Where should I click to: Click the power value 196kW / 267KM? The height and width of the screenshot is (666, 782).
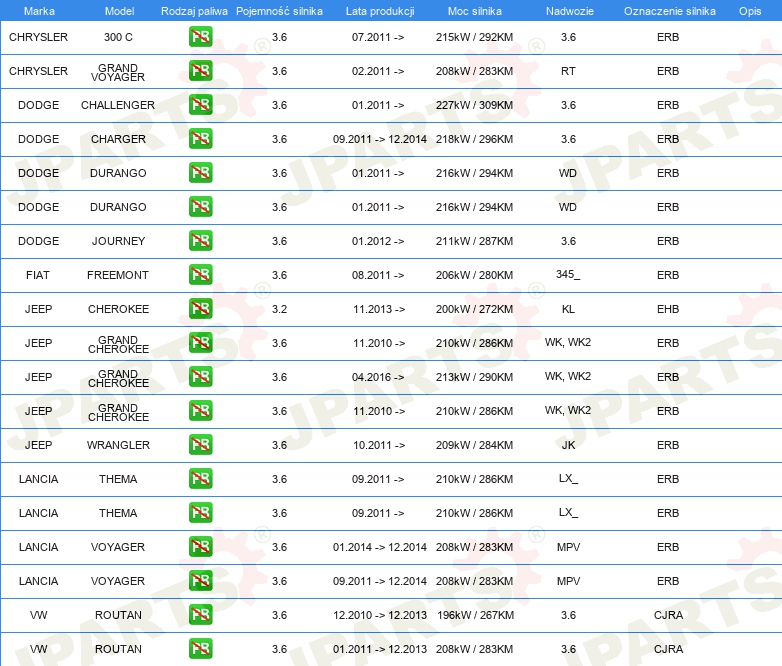tap(475, 615)
